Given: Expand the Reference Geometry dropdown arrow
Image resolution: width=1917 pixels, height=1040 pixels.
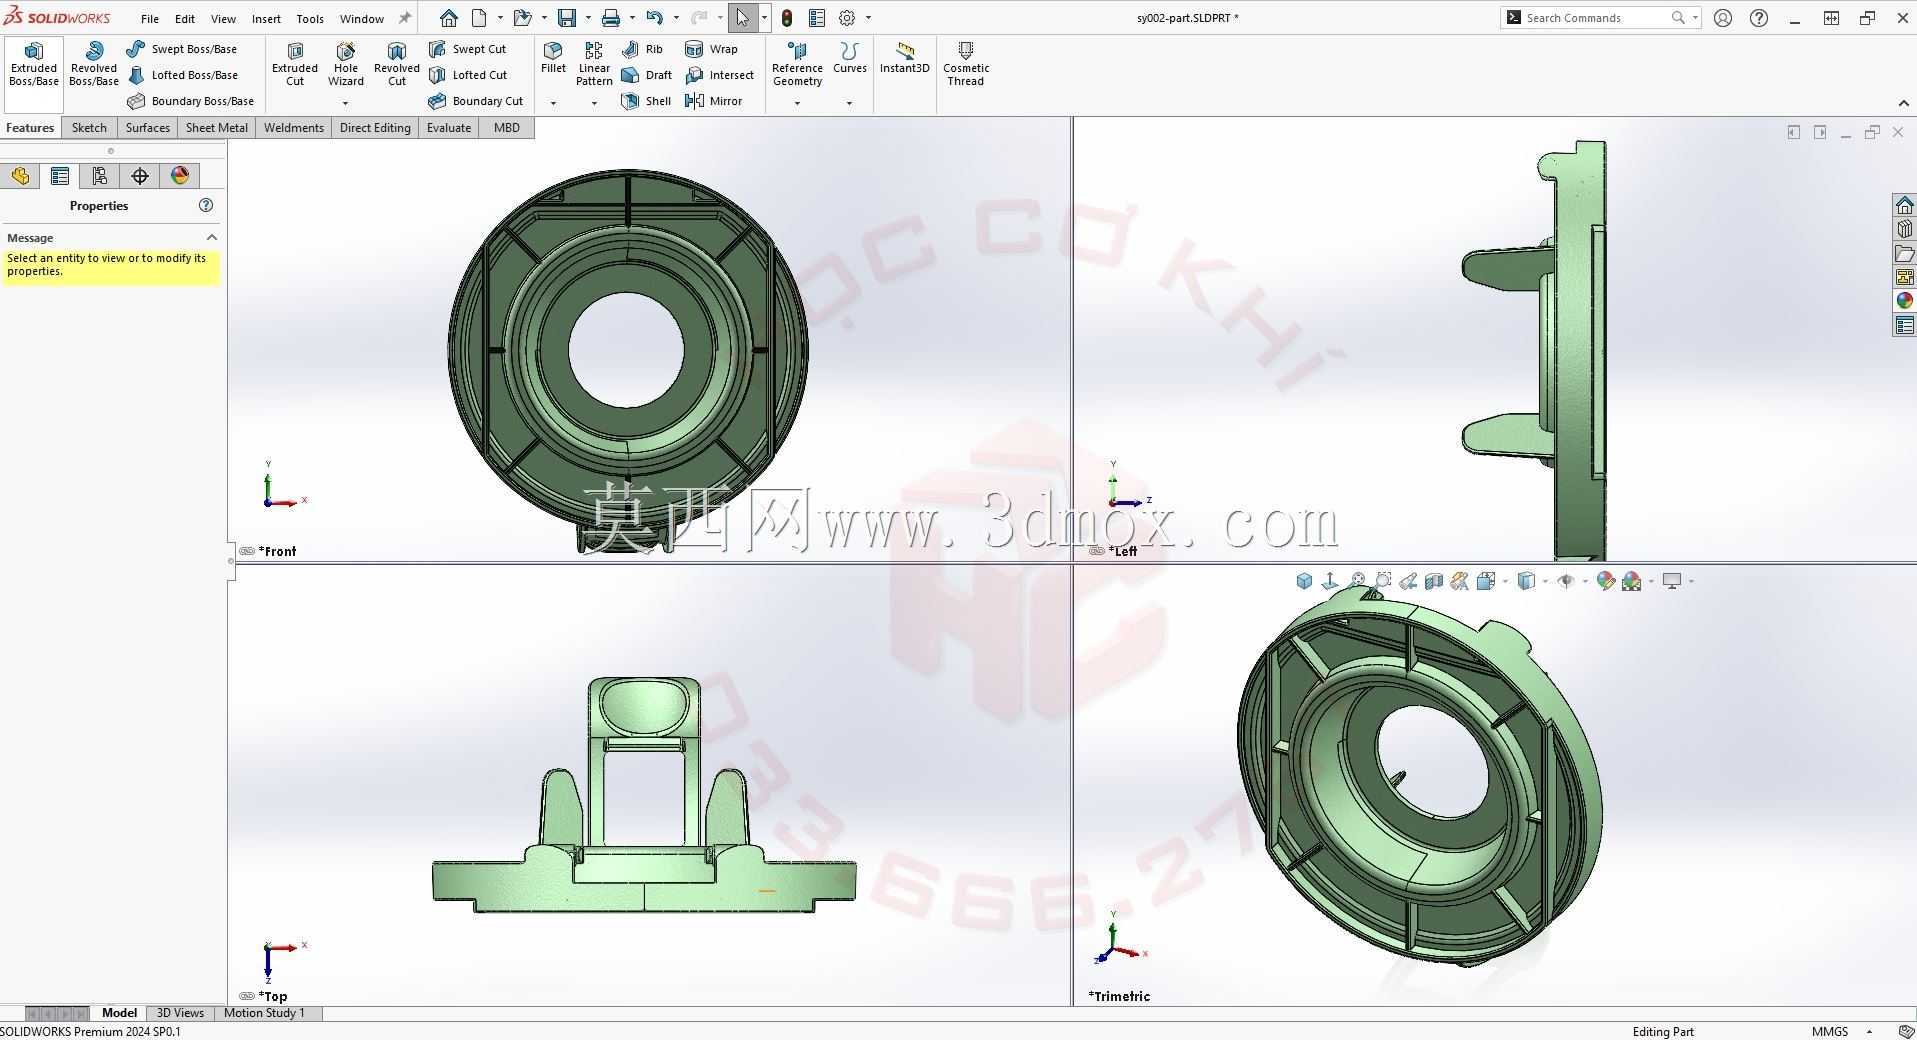Looking at the screenshot, I should [x=797, y=103].
